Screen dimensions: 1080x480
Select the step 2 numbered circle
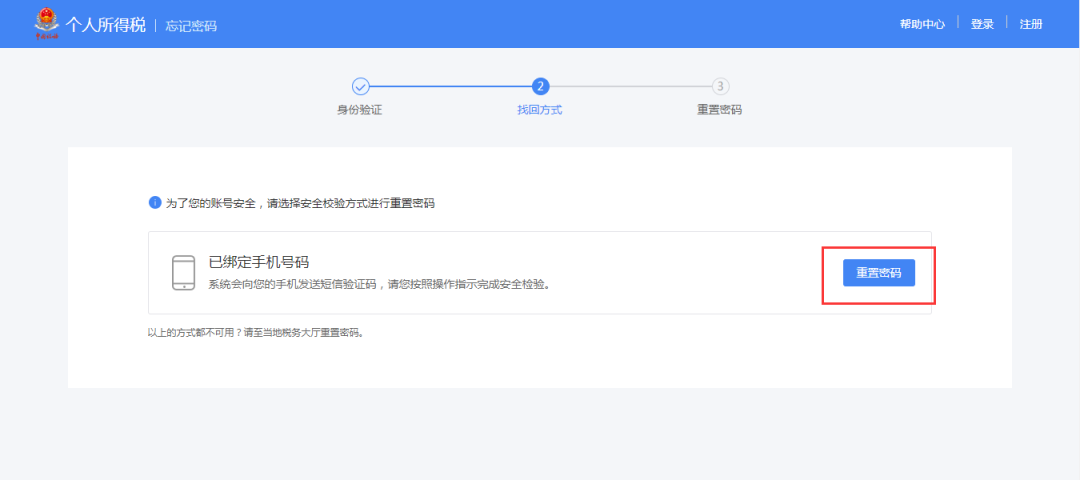540,87
